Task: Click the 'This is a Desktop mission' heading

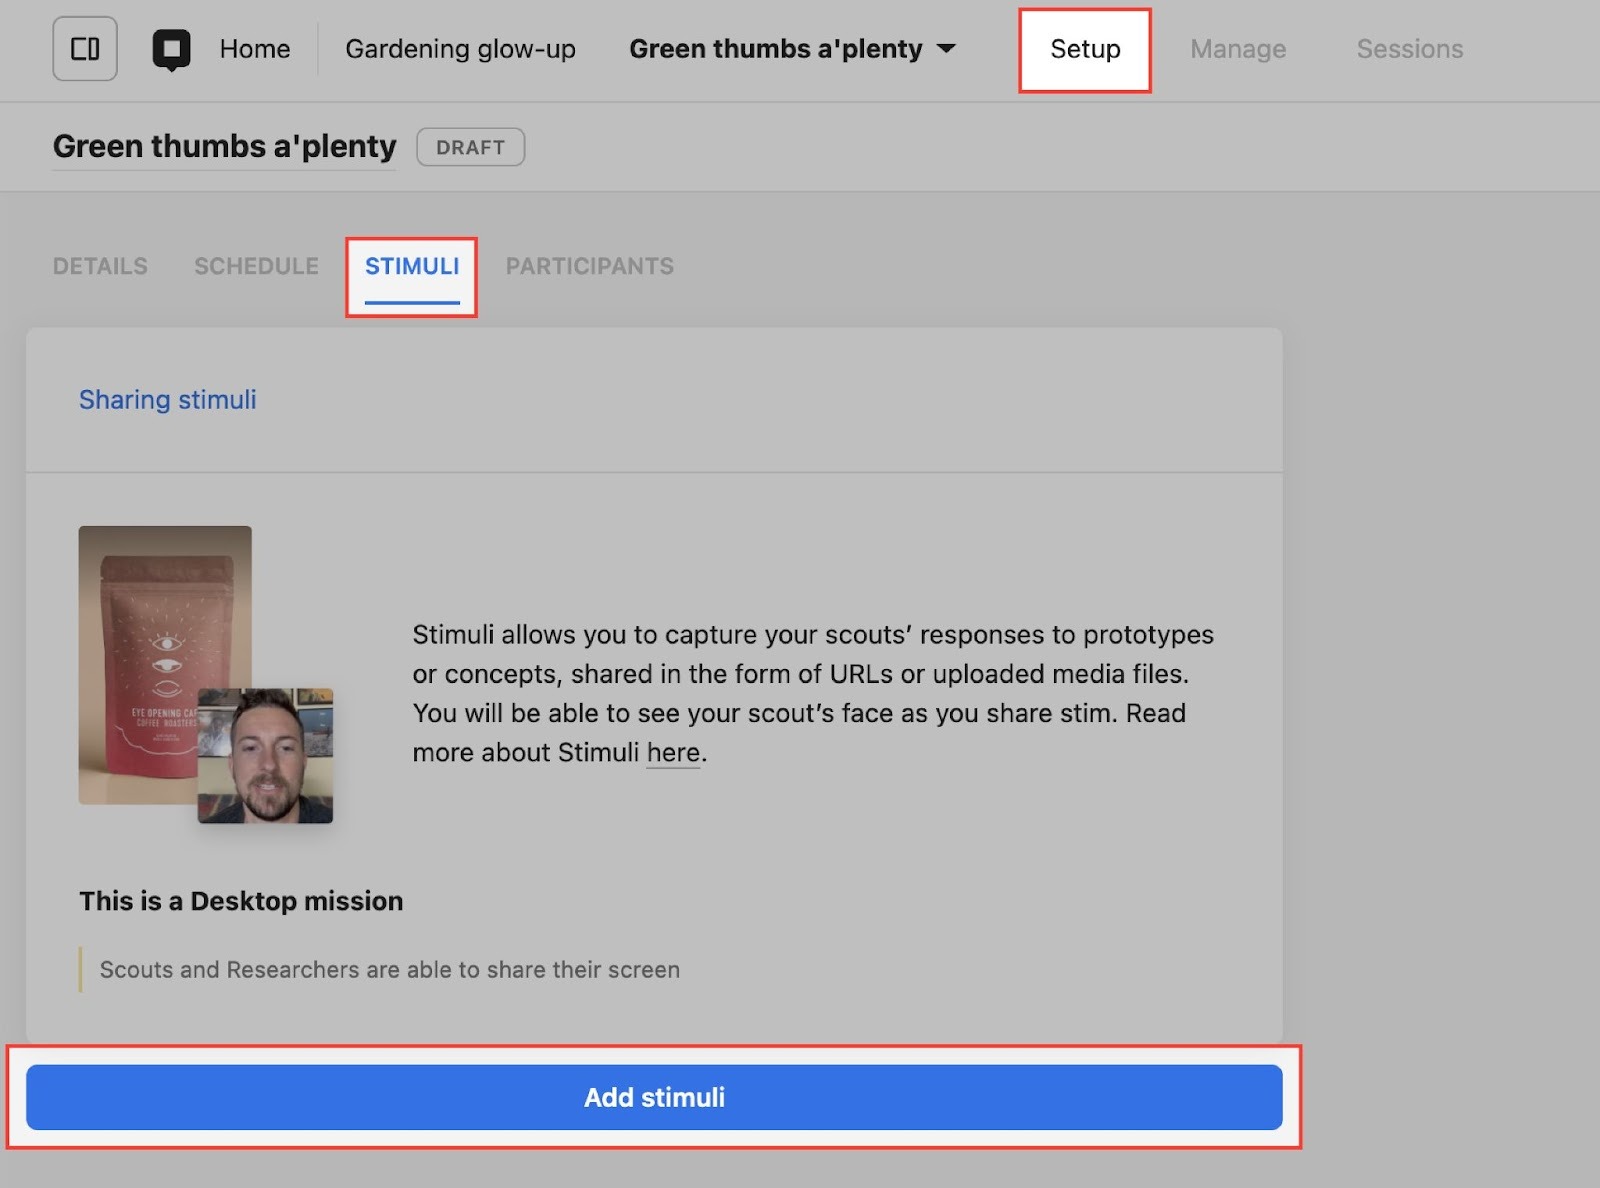Action: click(241, 901)
